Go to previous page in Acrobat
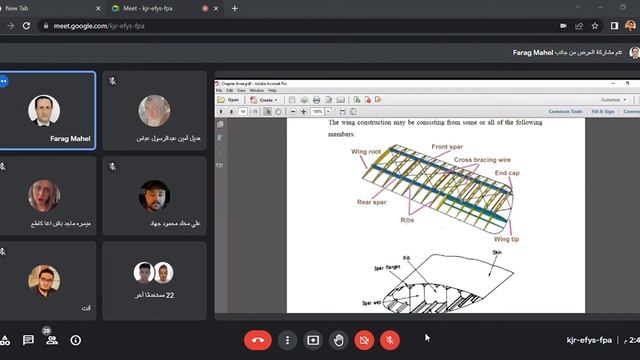Image resolution: width=640 pixels, height=360 pixels. (x=221, y=111)
